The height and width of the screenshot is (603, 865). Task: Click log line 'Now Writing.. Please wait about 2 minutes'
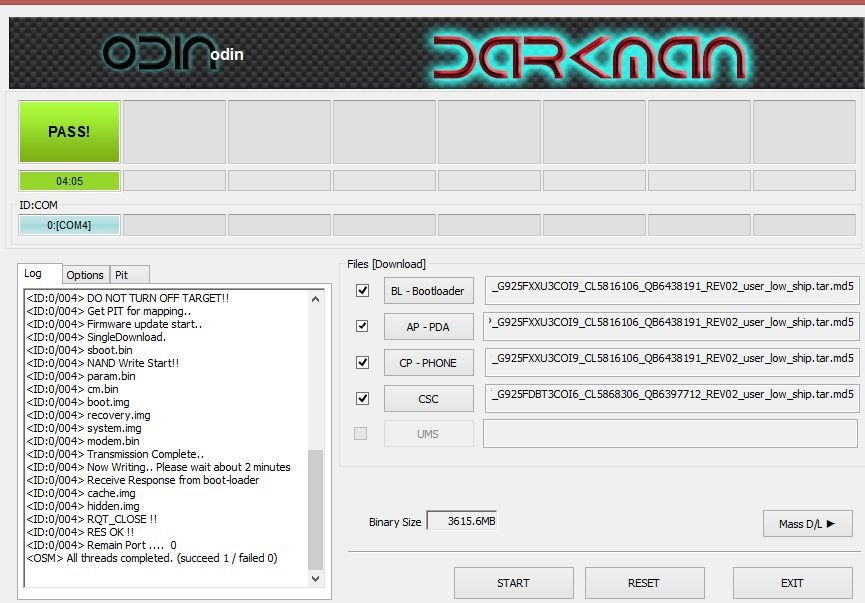[159, 467]
